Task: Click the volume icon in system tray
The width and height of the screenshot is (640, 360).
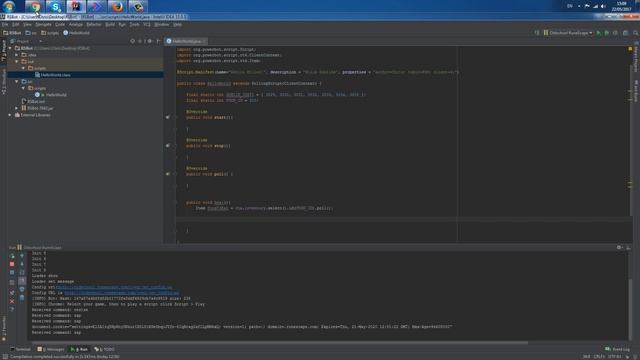Action: tap(603, 6)
